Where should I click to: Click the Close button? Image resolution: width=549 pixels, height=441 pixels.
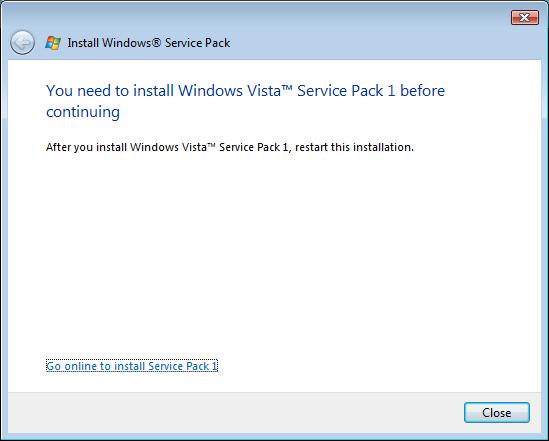pyautogui.click(x=496, y=412)
